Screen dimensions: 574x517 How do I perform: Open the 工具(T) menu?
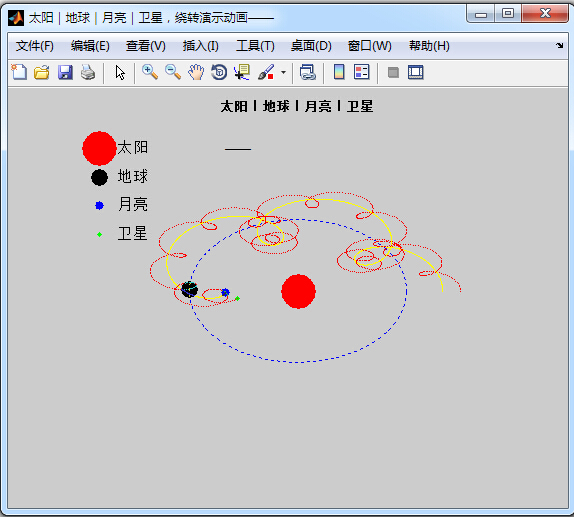tap(255, 46)
